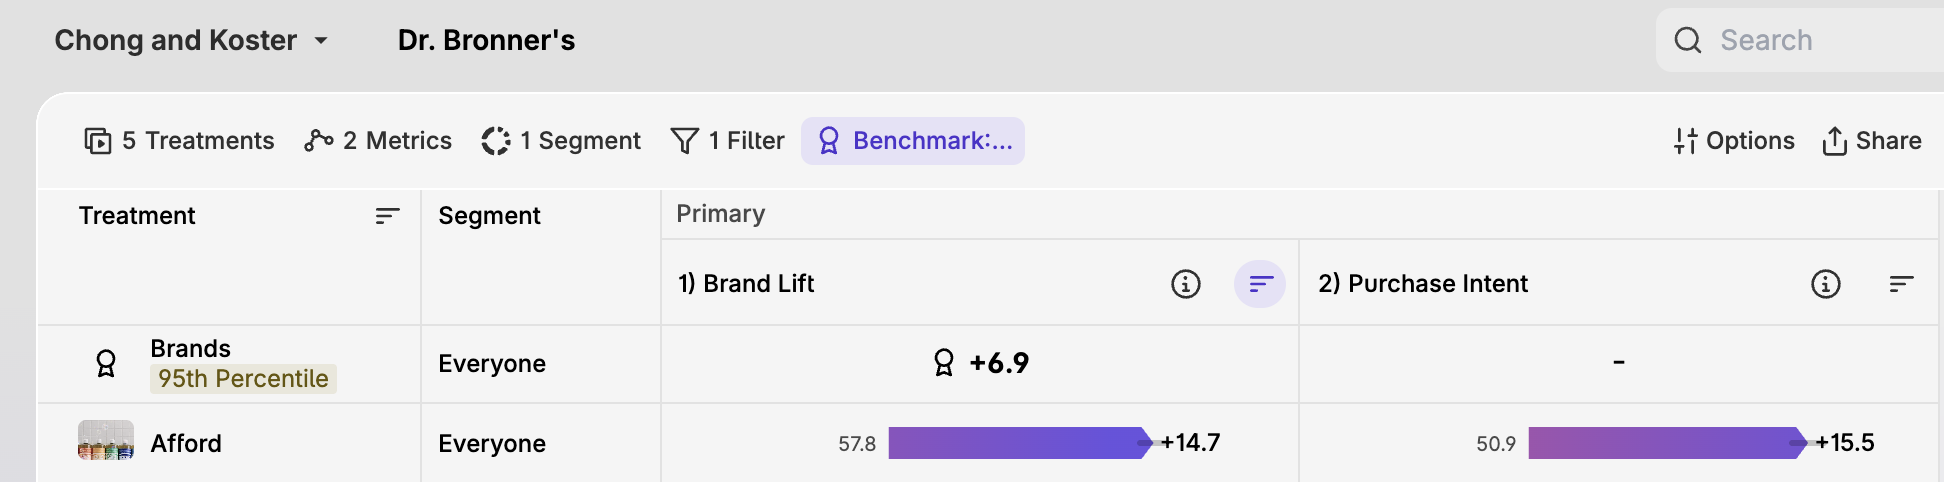Open the 5 Treatments selector
This screenshot has height=482, width=1944.
[x=179, y=141]
